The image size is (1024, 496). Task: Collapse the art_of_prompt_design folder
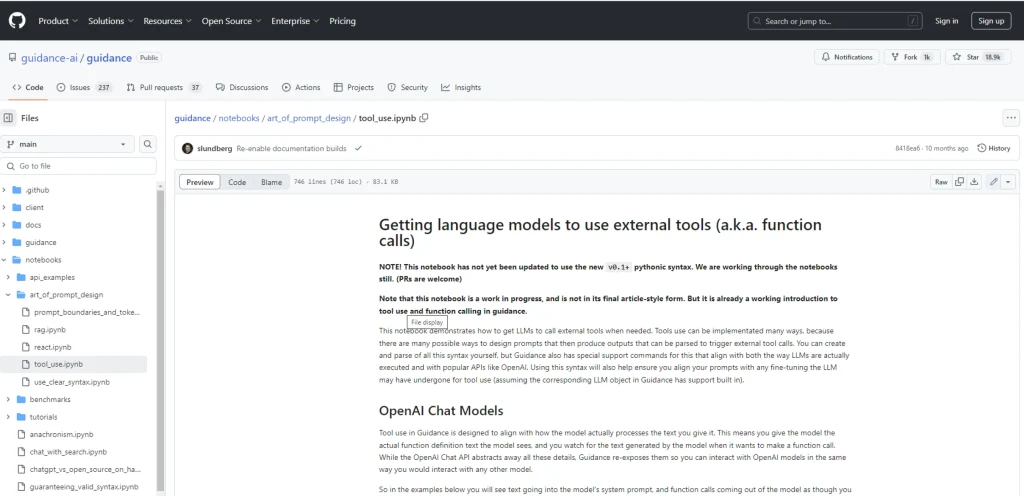8,295
